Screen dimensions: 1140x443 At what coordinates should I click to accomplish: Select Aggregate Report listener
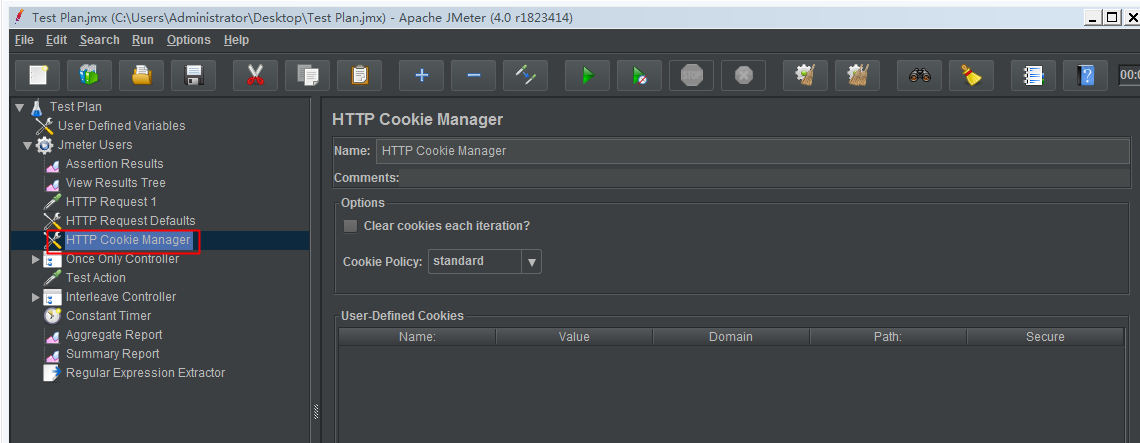[x=114, y=335]
